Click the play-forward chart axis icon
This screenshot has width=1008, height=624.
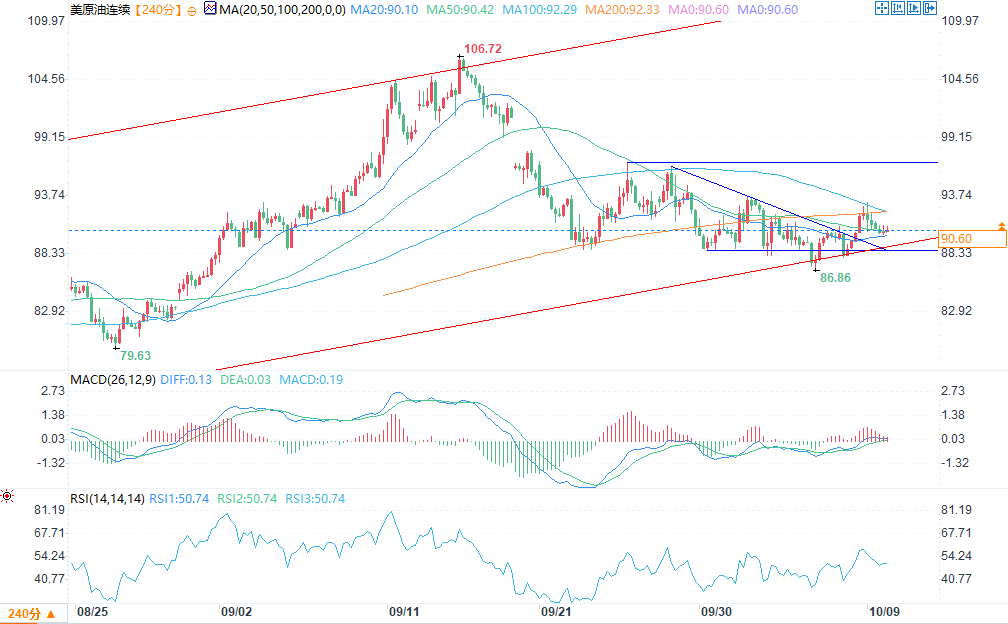tap(914, 8)
